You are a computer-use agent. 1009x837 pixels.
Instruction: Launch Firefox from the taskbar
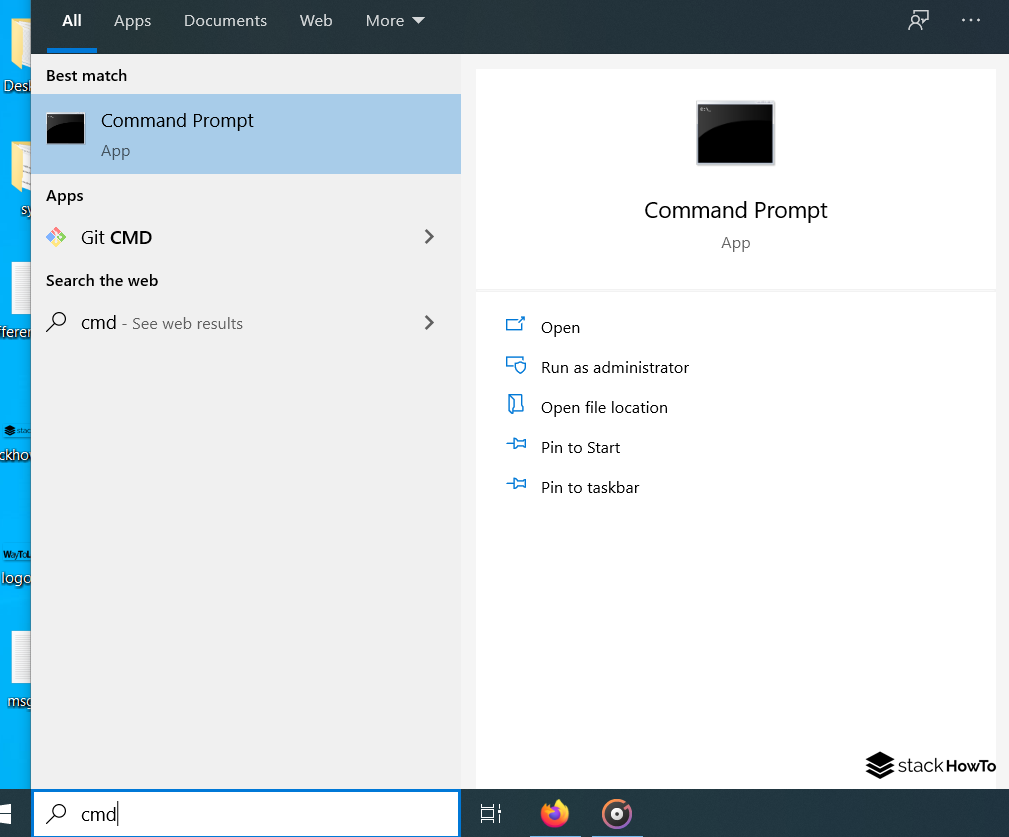pyautogui.click(x=555, y=814)
